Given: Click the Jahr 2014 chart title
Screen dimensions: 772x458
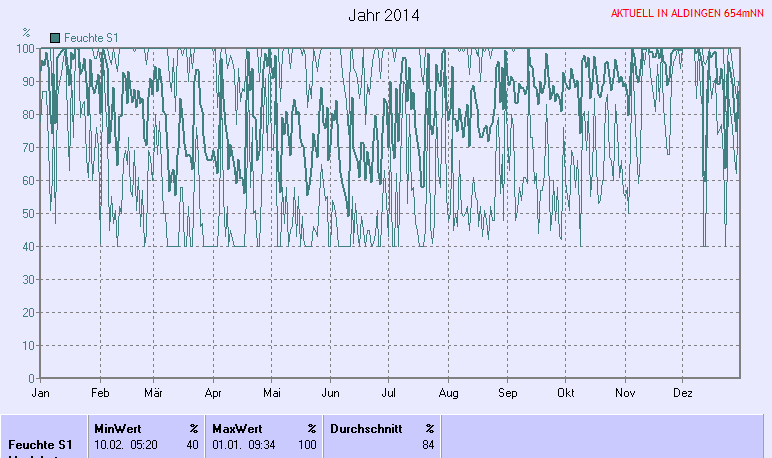Looking at the screenshot, I should coord(384,16).
